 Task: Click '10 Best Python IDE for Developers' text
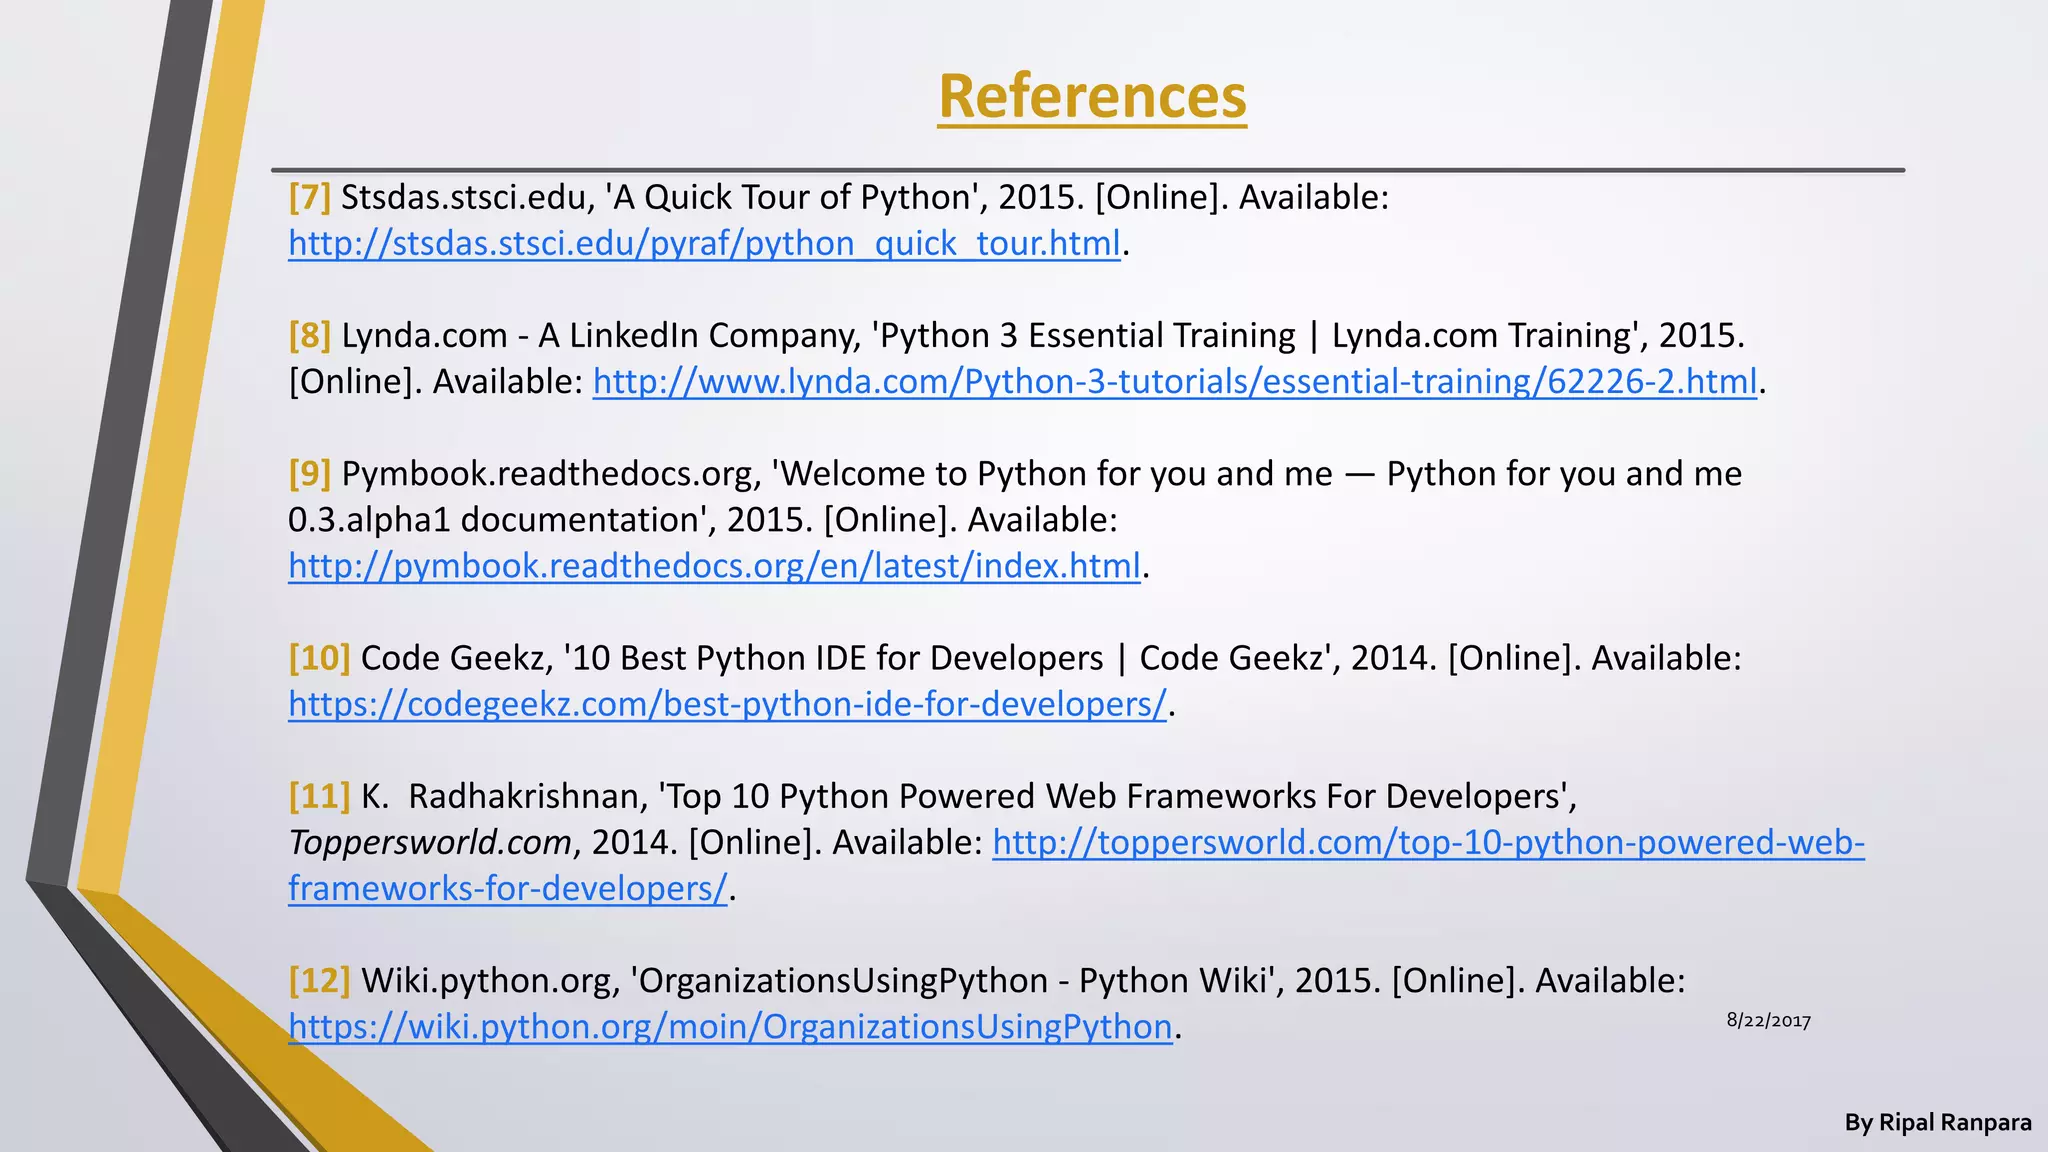[838, 658]
